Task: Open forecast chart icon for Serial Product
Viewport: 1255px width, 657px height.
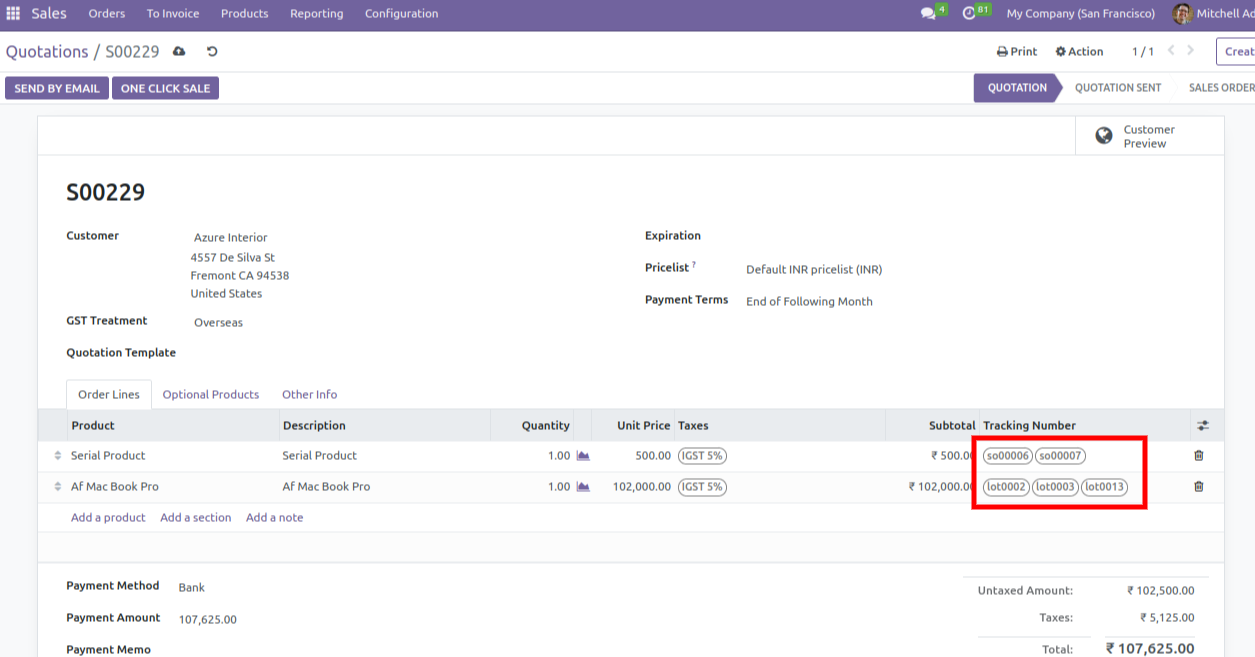Action: 583,456
